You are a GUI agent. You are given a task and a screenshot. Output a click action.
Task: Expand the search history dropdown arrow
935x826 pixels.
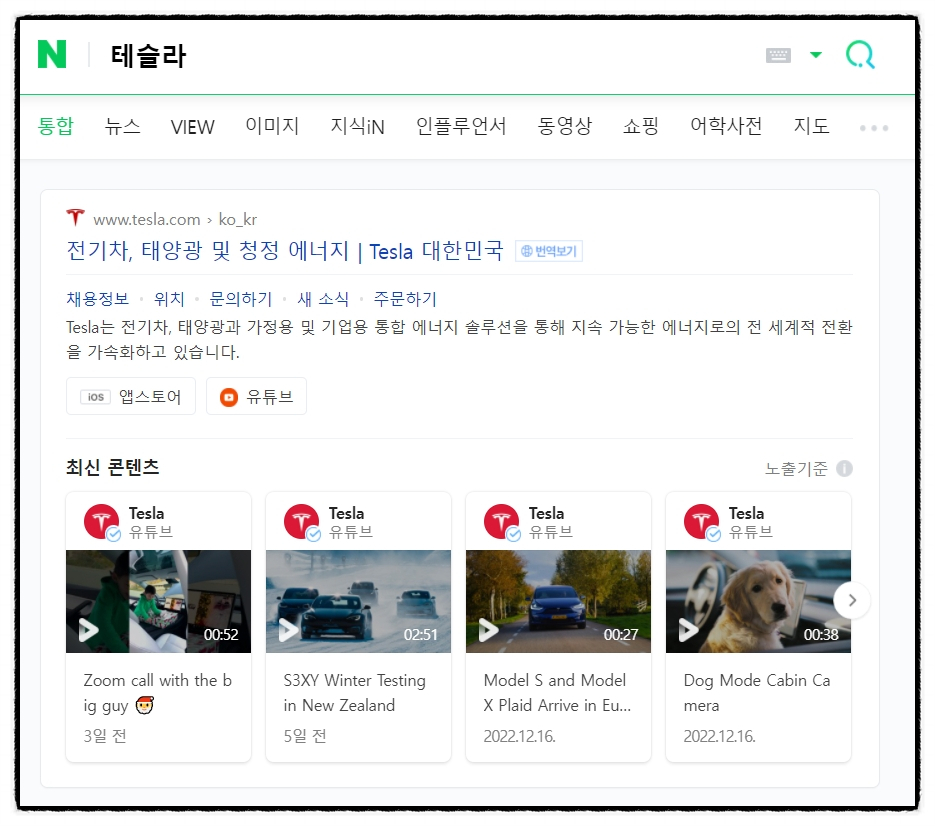(816, 55)
